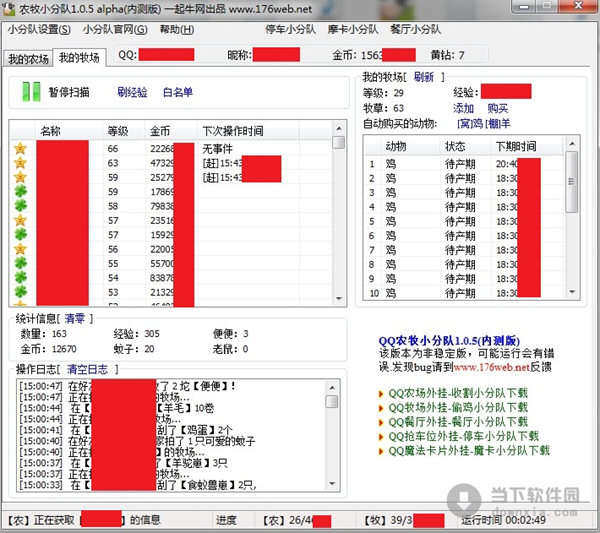Click the app icon in the title bar
This screenshot has width=600, height=533.
pos(10,9)
